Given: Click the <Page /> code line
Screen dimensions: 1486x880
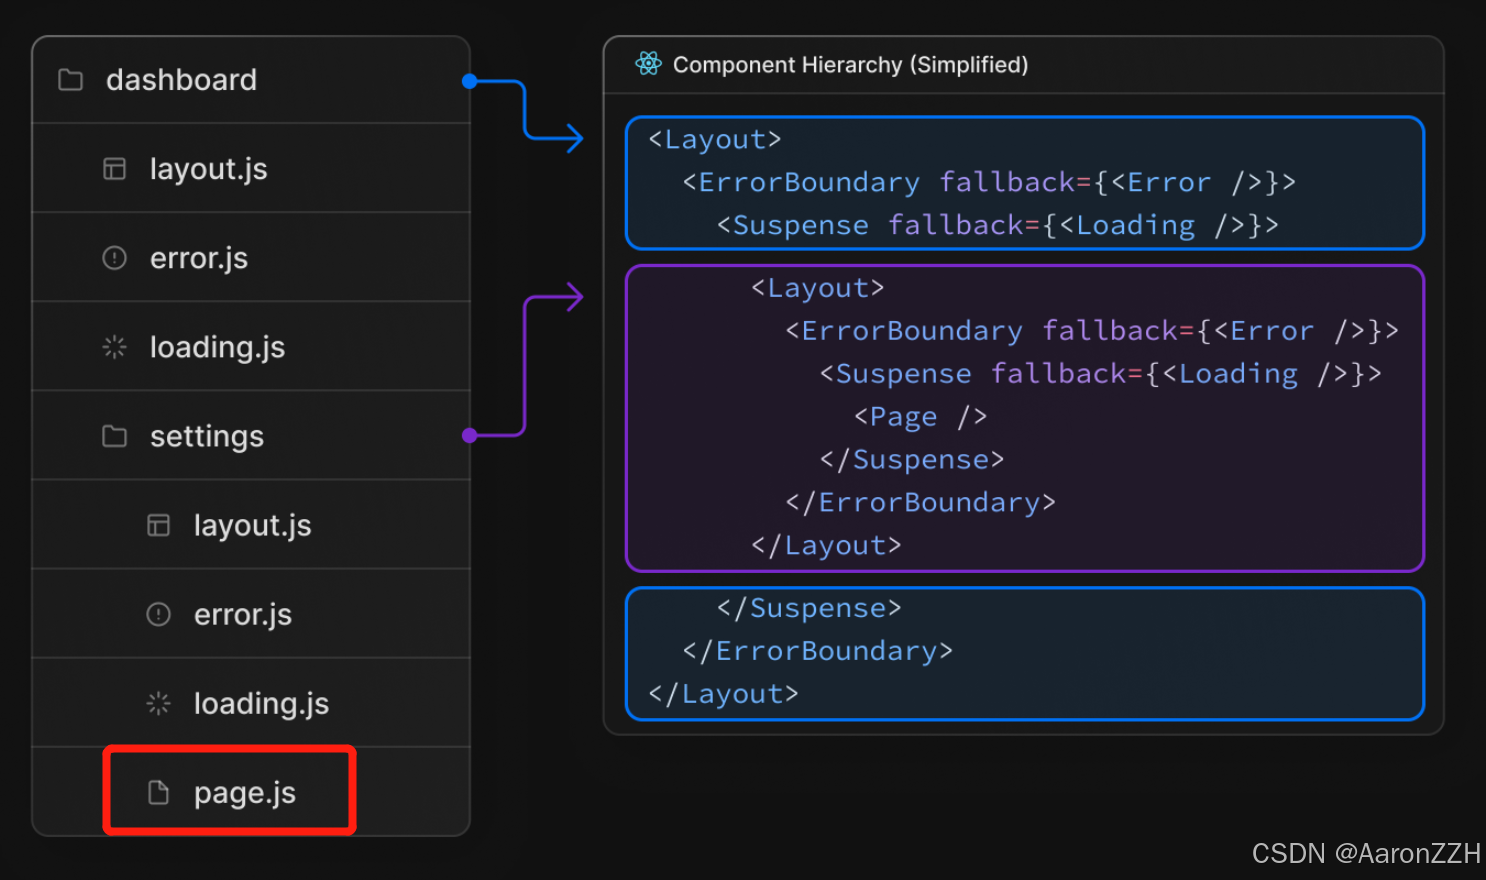Looking at the screenshot, I should (920, 417).
